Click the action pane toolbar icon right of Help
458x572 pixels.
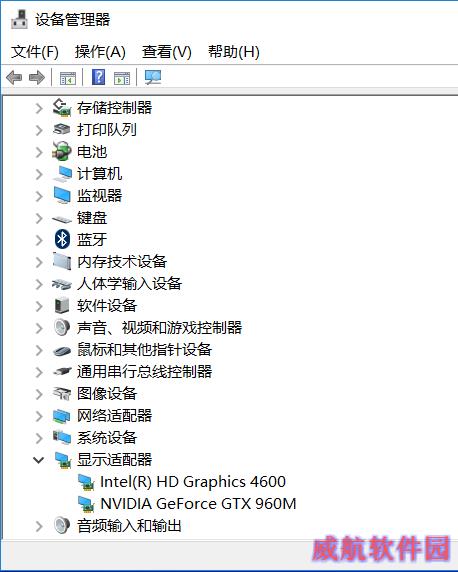[x=122, y=78]
